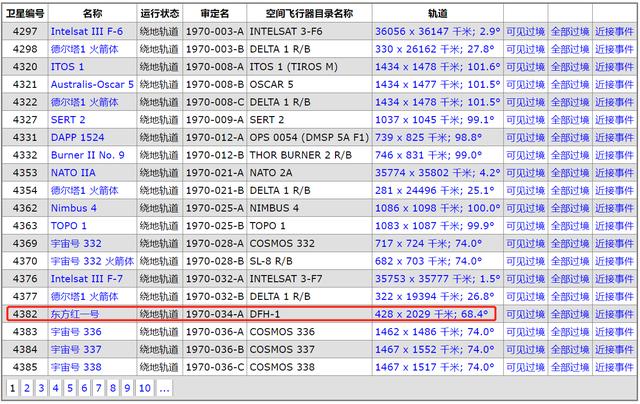Click 可见过境 in the 东方红一号 row
640x404 pixels.
coord(524,314)
